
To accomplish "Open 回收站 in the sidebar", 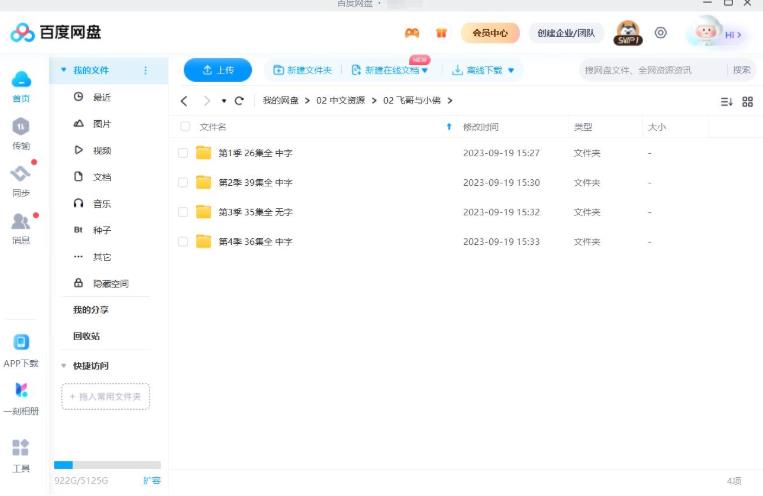I will click(x=86, y=336).
